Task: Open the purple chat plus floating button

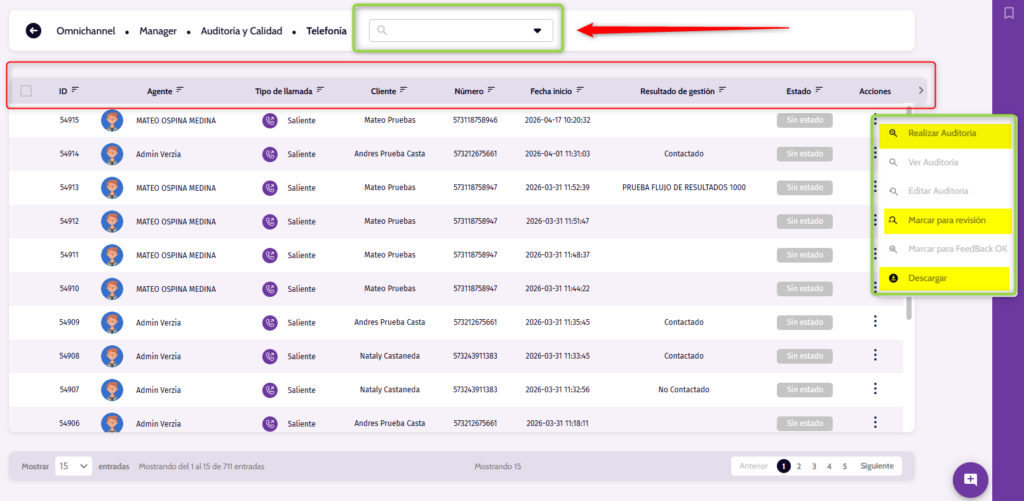Action: pos(970,480)
